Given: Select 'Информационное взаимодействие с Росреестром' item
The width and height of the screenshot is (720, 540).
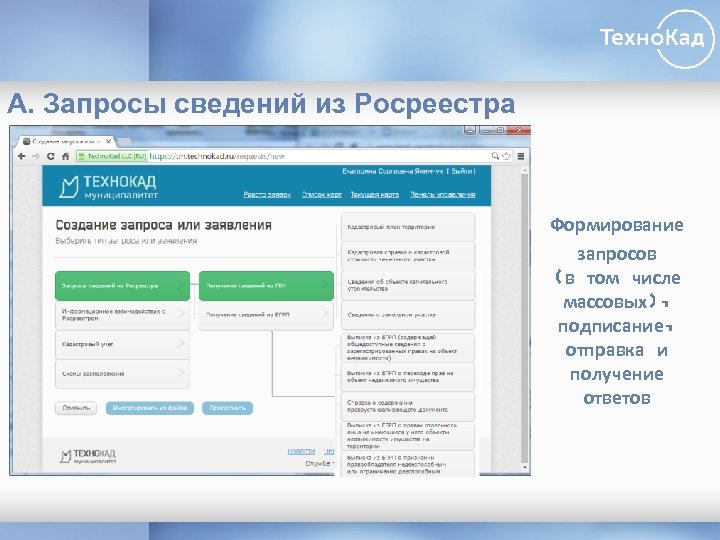Looking at the screenshot, I should [x=122, y=315].
